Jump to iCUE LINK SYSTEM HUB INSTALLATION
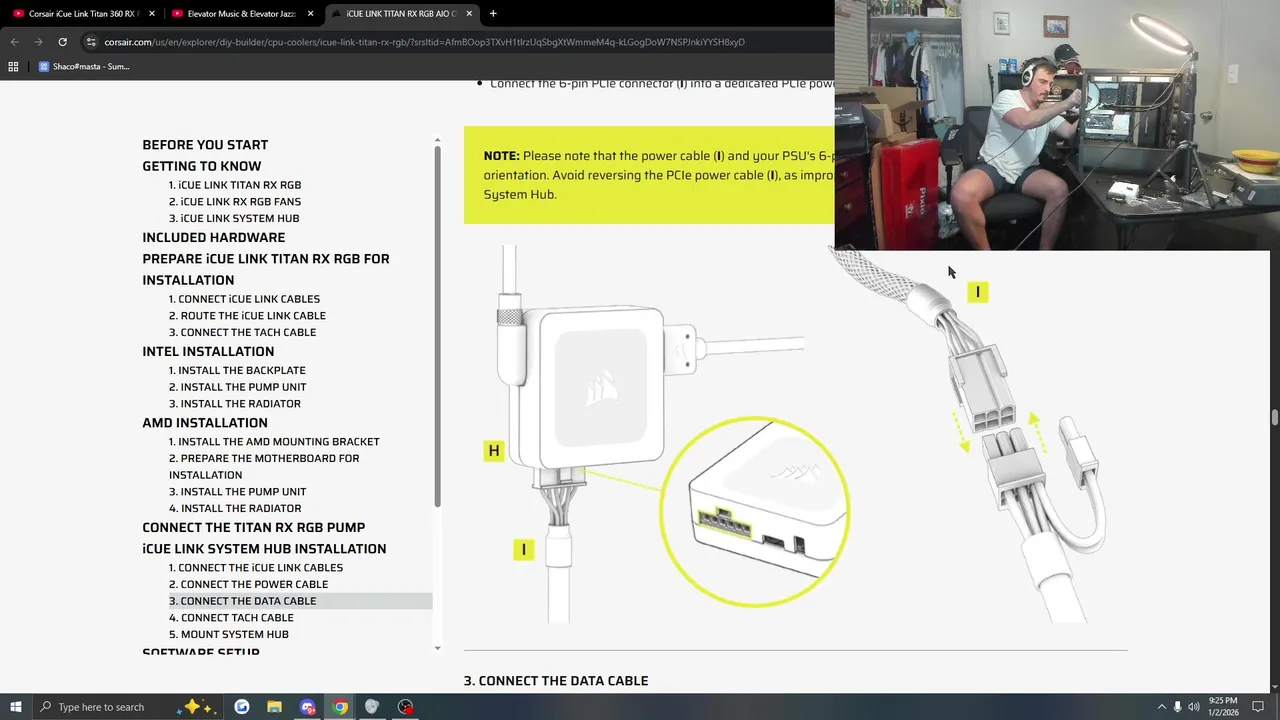1280x720 pixels. coord(264,549)
